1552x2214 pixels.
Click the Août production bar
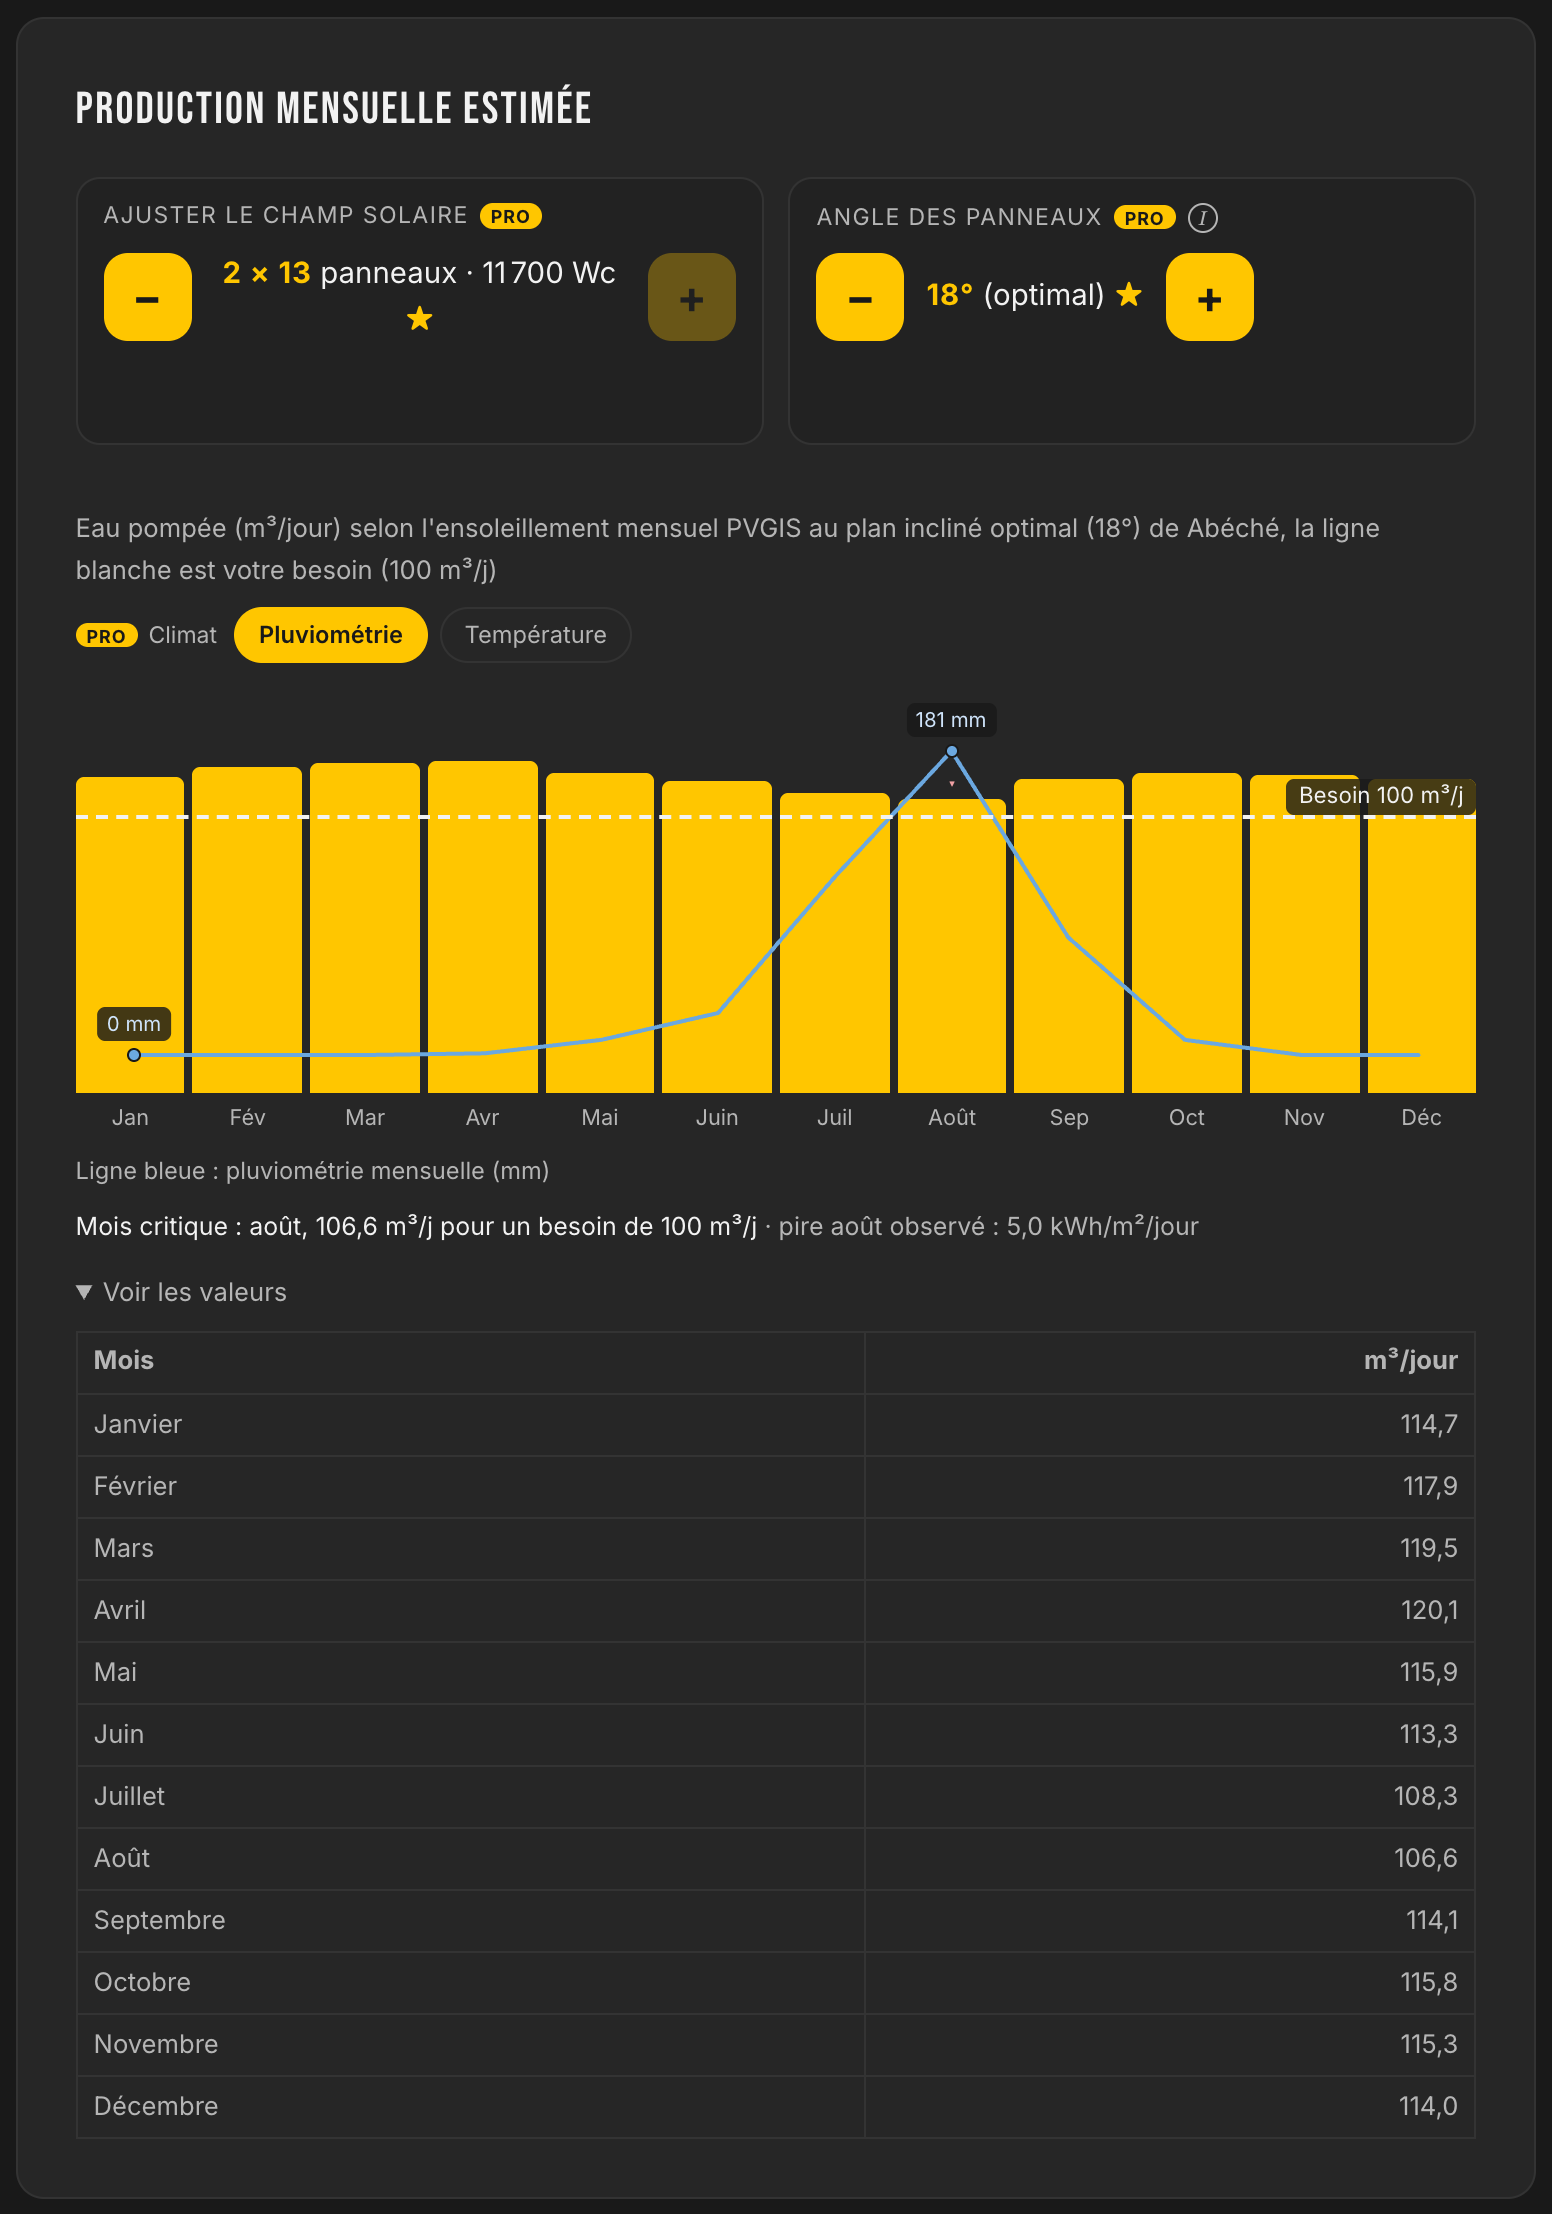[x=952, y=946]
